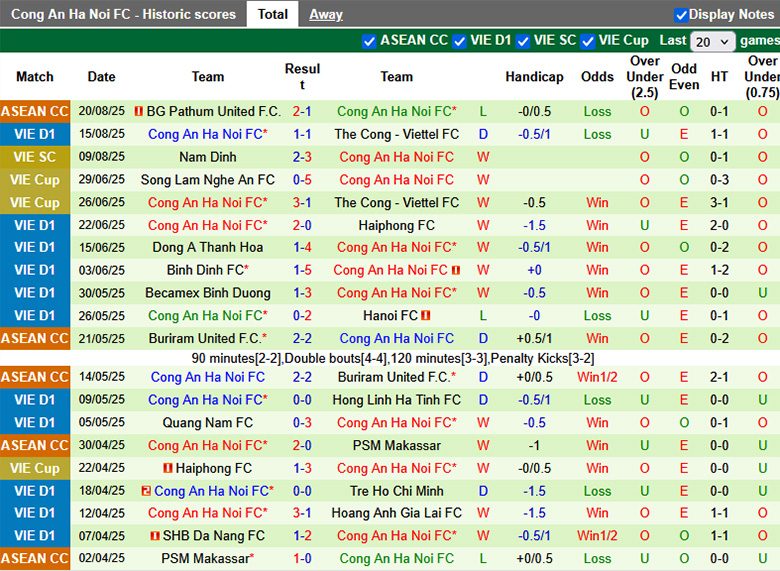The height and width of the screenshot is (571, 780).
Task: Click Win1/2 odds on 14/05/25 row
Action: pyautogui.click(x=597, y=377)
